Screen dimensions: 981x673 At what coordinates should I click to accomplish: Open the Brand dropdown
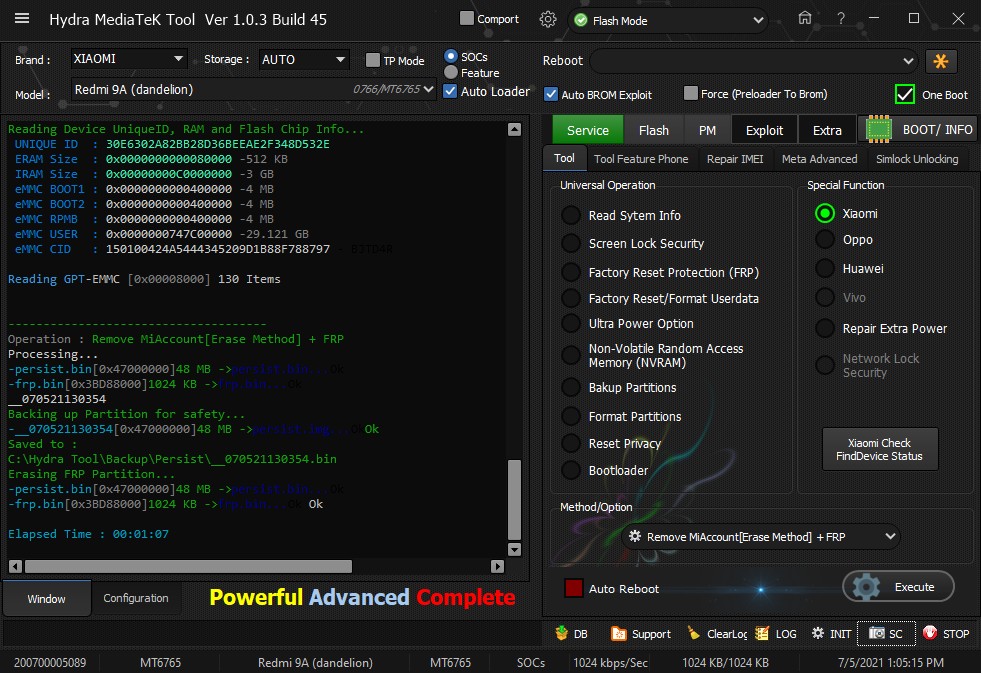click(x=129, y=59)
